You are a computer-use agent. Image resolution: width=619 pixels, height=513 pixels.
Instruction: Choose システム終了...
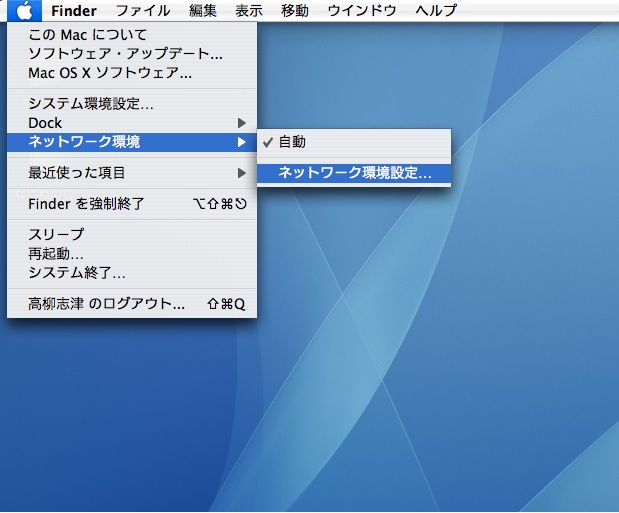[x=132, y=272]
